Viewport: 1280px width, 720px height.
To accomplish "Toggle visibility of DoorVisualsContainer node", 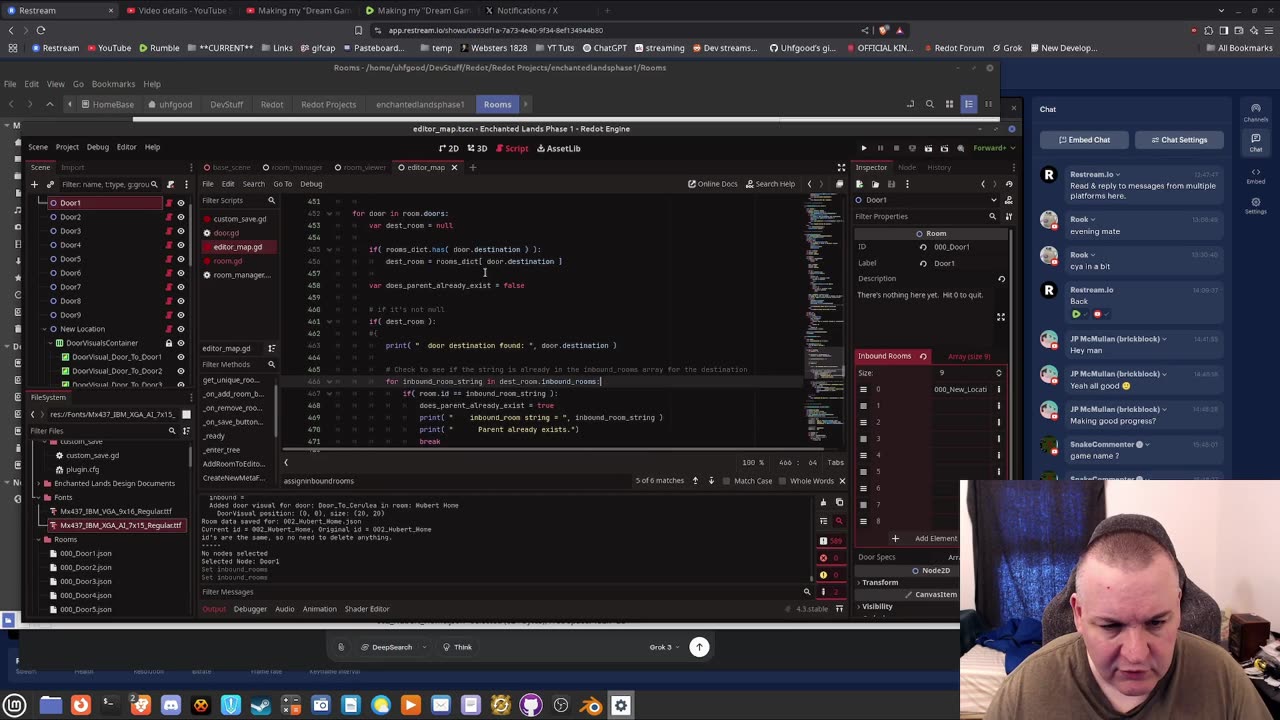I will [x=181, y=343].
